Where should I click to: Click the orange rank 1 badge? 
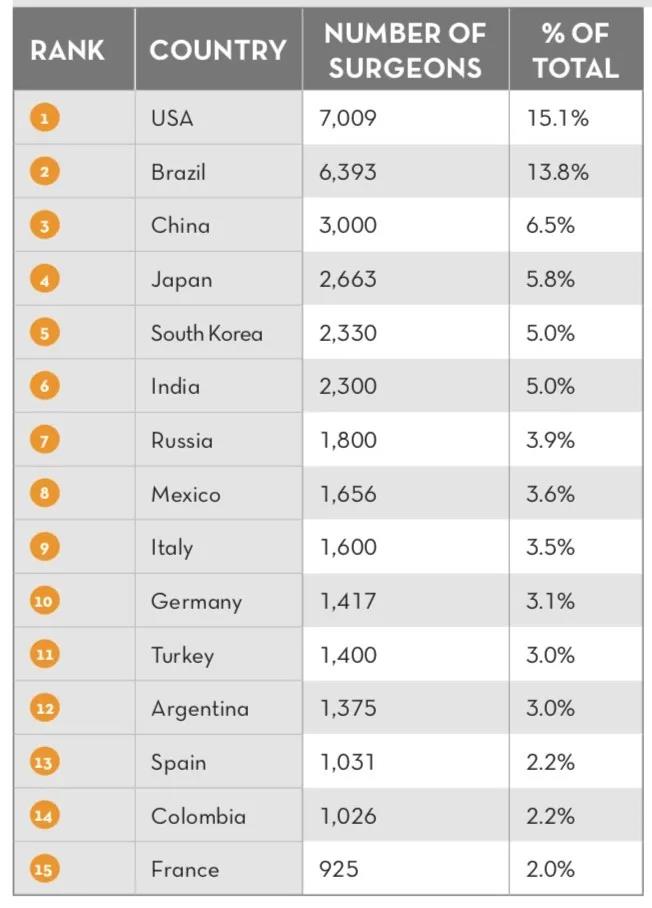click(x=45, y=118)
